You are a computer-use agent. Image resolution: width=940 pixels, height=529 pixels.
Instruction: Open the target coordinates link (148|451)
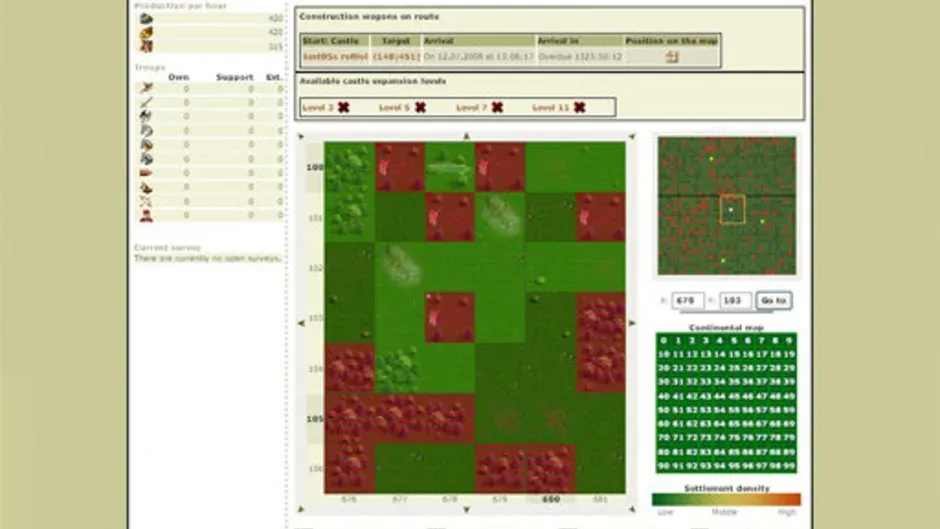coord(396,57)
